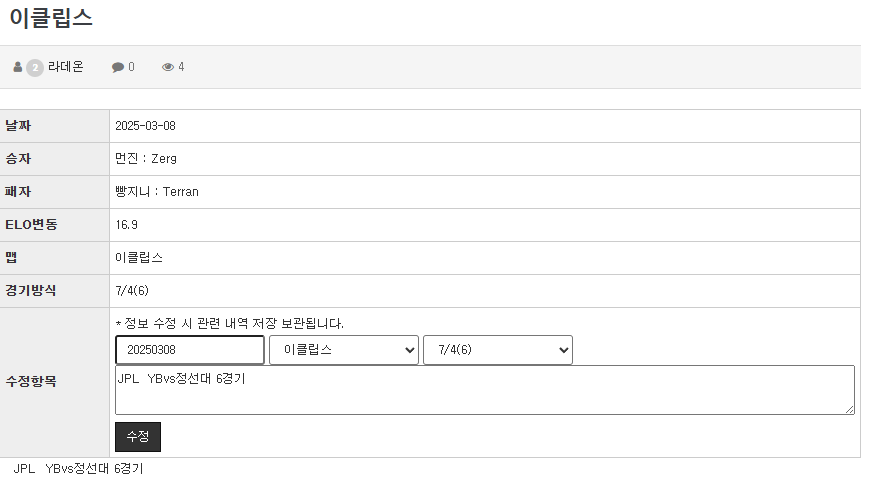The image size is (869, 481).
Task: Click the 수정 submit button
Action: click(x=138, y=437)
